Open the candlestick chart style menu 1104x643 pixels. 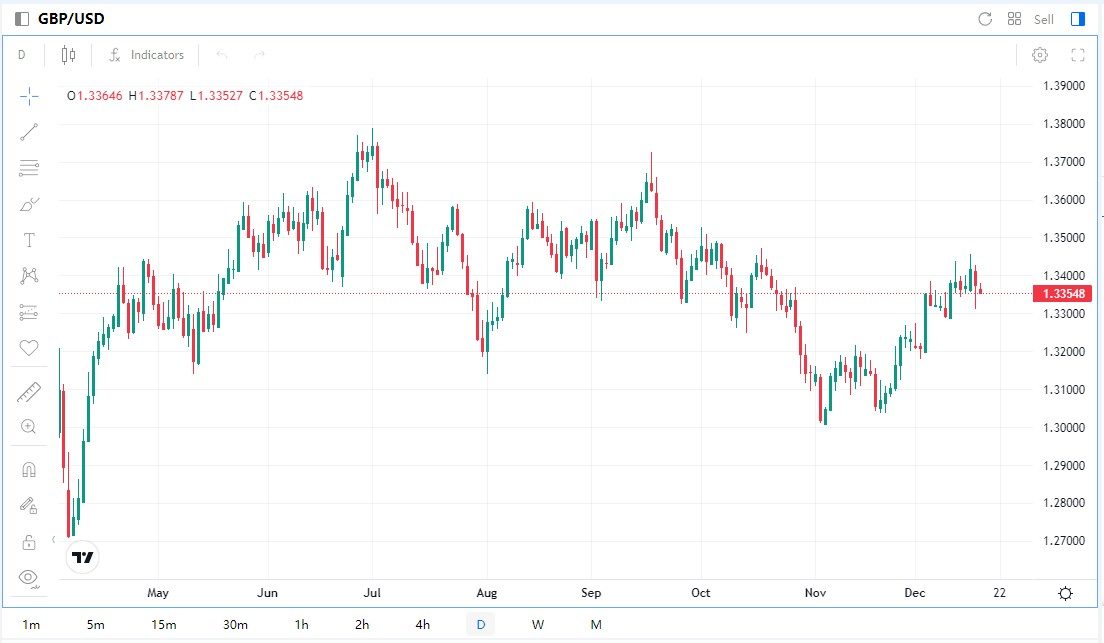coord(68,55)
